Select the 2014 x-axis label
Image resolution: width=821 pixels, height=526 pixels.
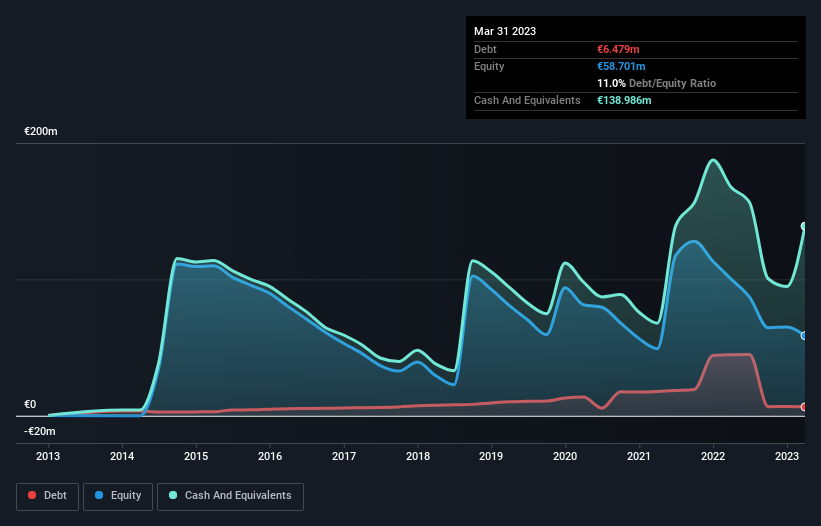[122, 456]
